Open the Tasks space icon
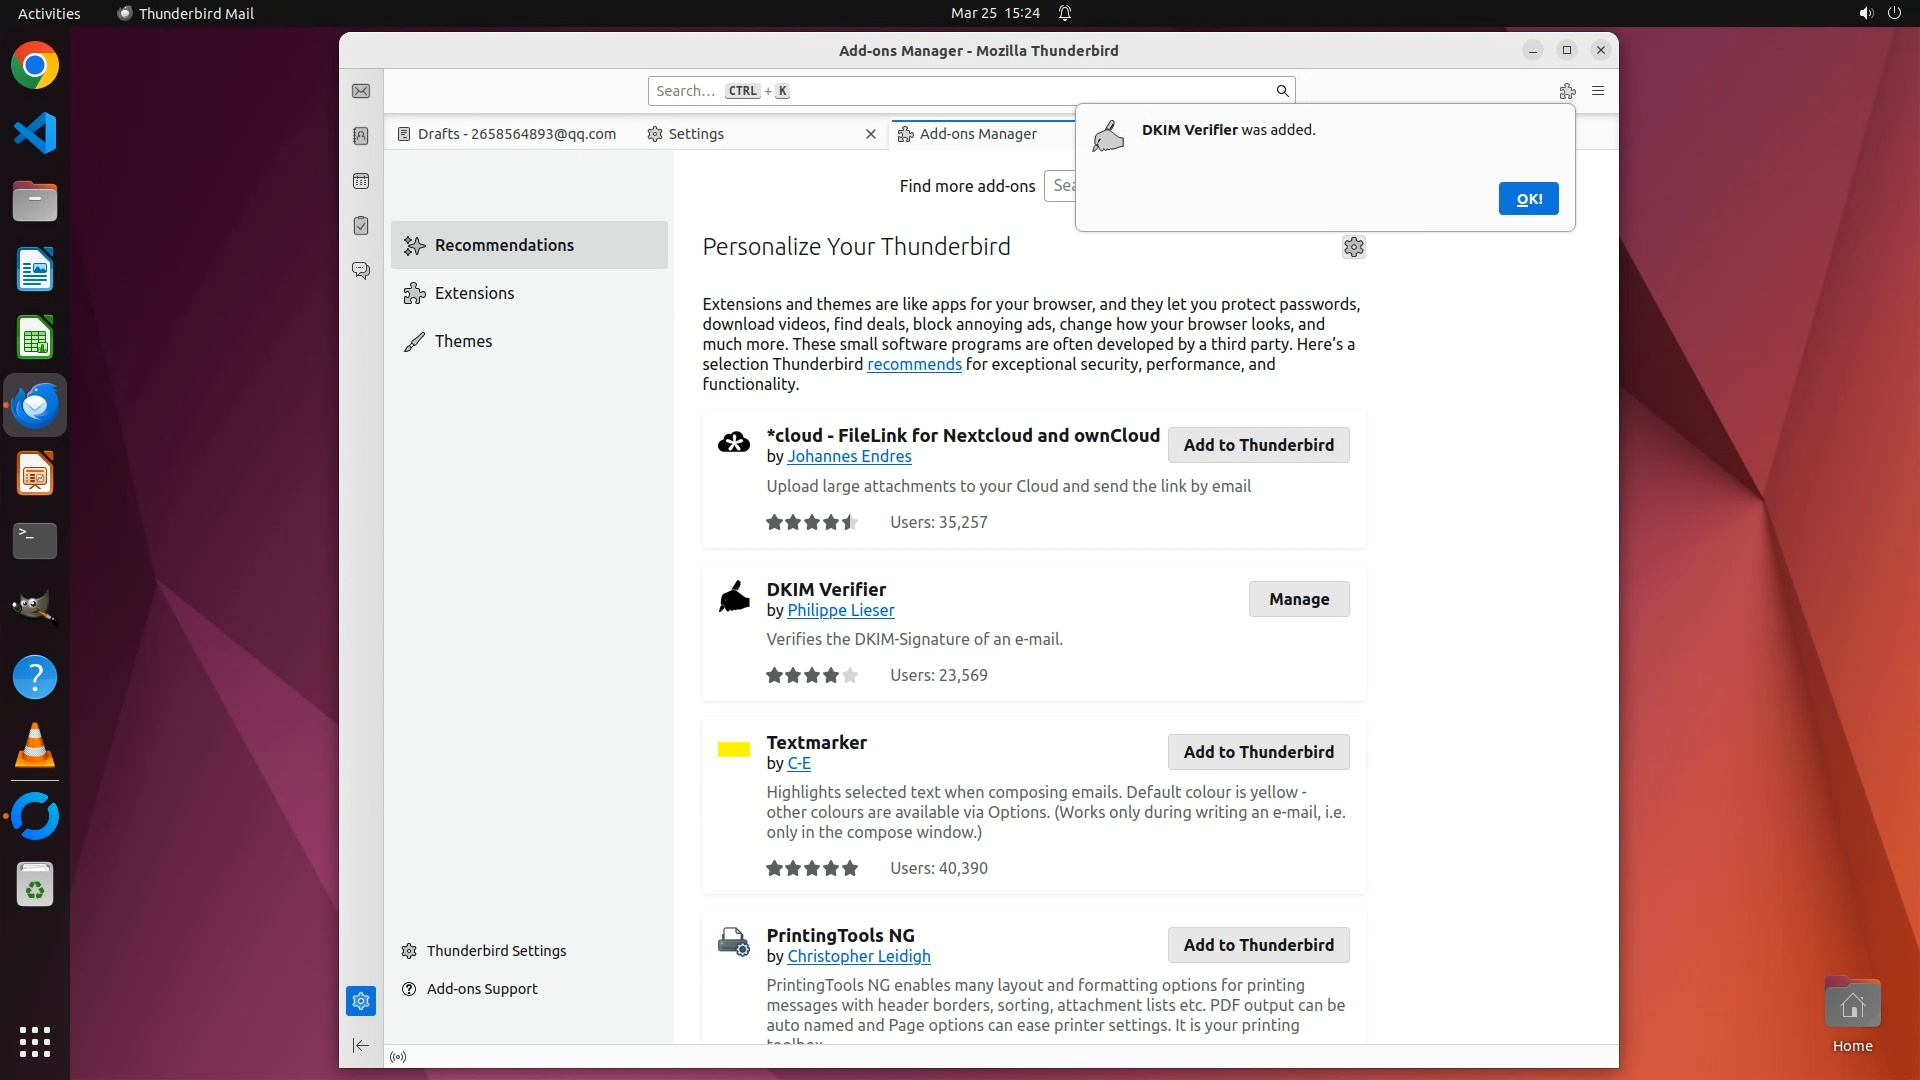The width and height of the screenshot is (1920, 1080). (x=361, y=226)
